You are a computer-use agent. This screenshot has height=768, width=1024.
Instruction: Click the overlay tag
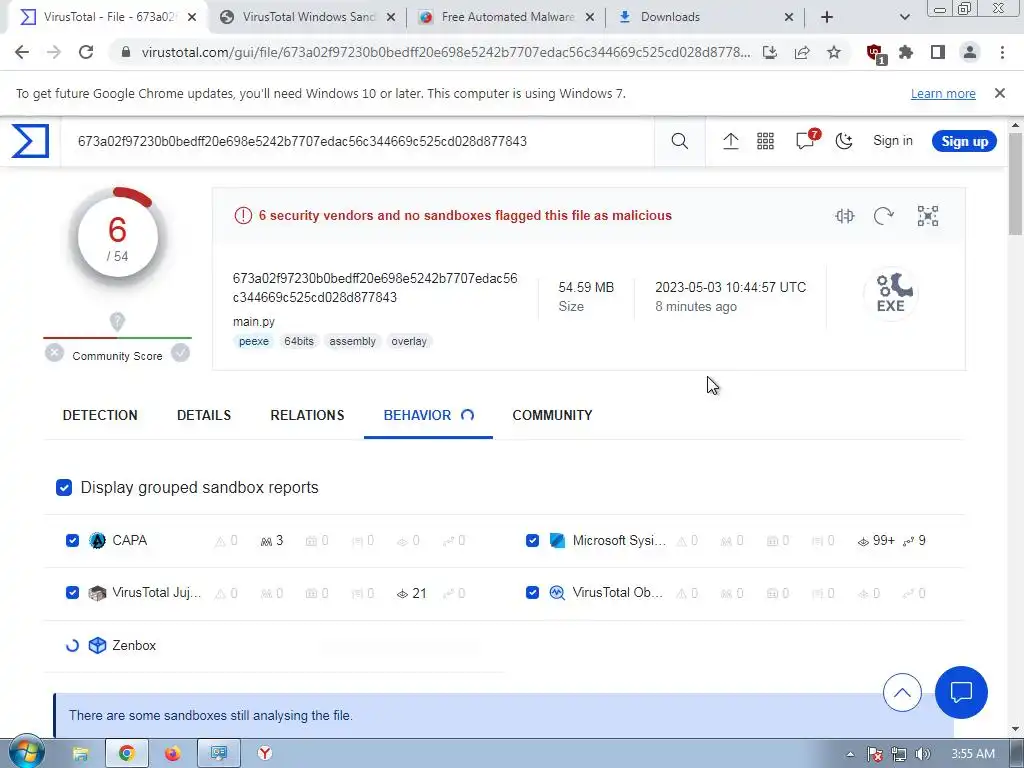click(409, 342)
